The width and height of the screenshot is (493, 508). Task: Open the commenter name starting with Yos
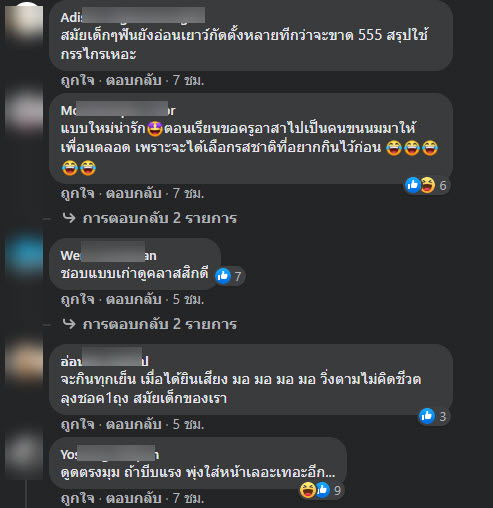click(x=110, y=454)
